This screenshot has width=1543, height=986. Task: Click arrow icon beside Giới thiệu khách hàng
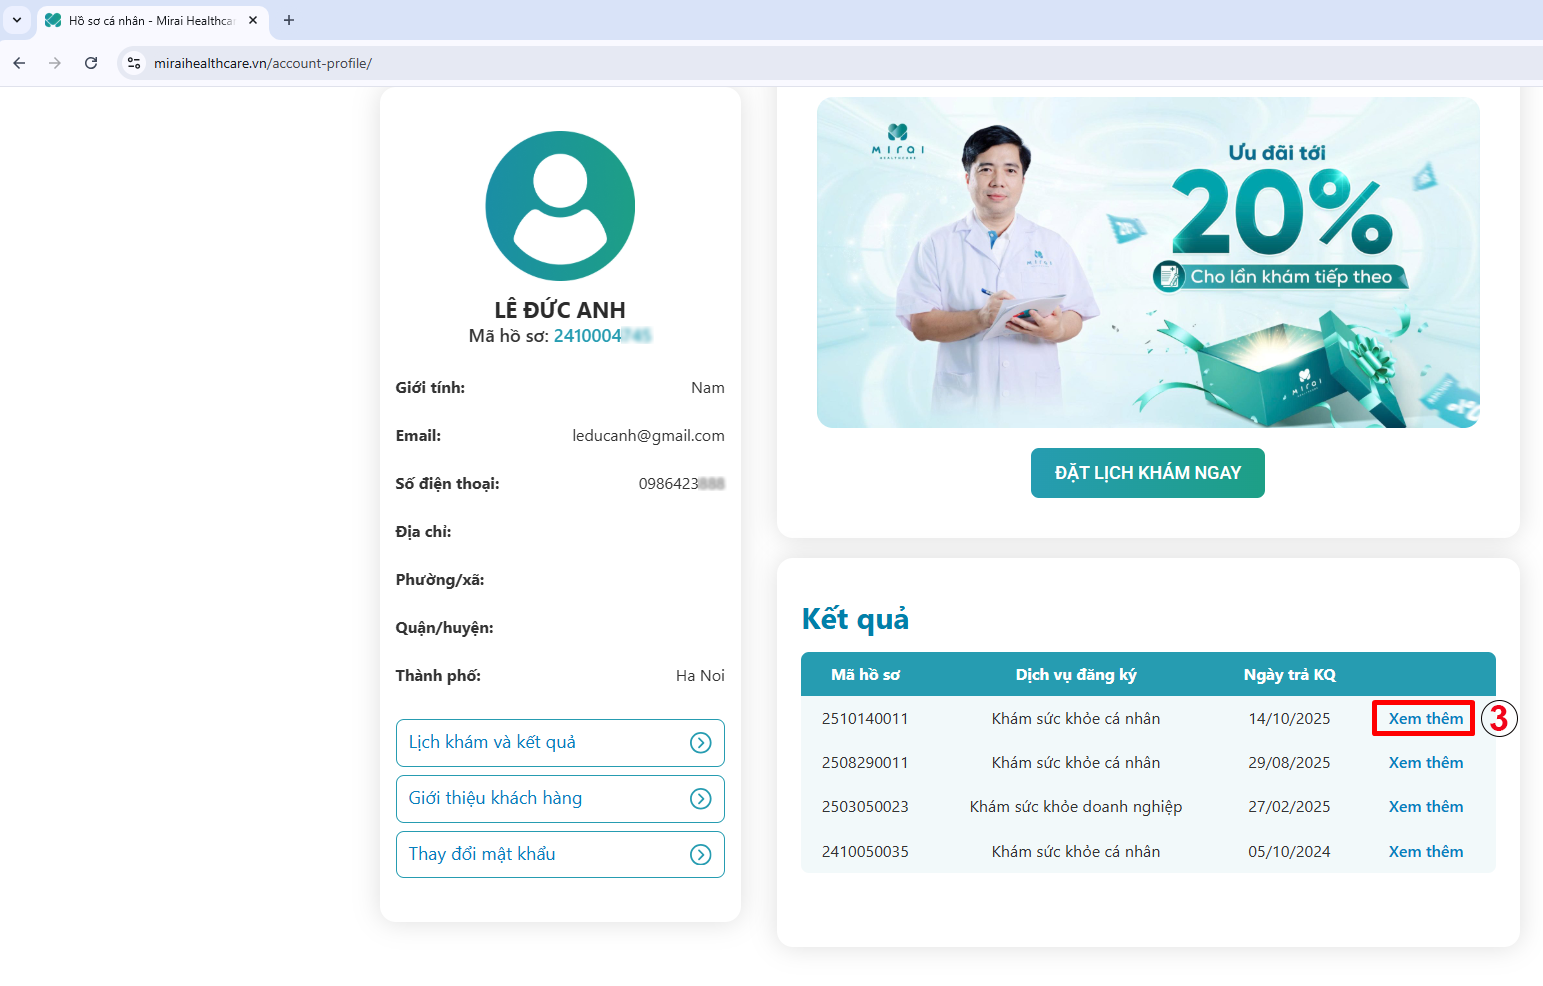click(701, 799)
